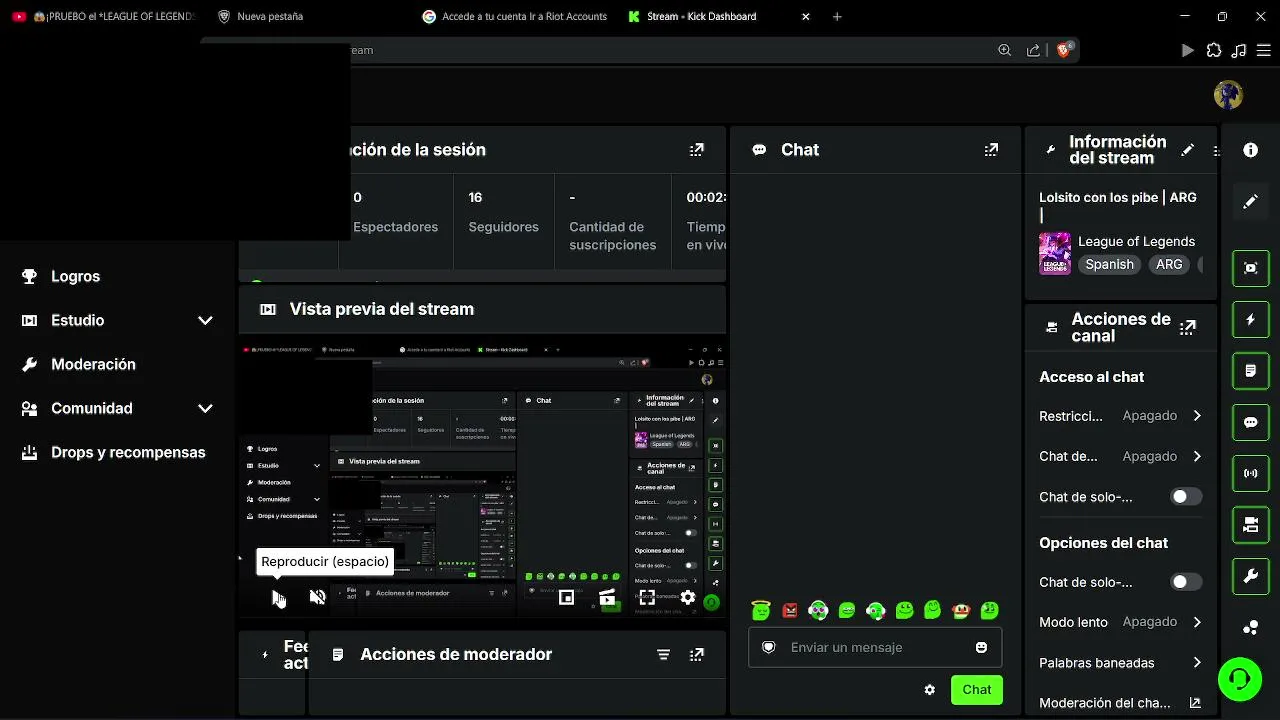Toggle Chat de solo switch under Acceso al chat
Screen dimensions: 1280x720
(x=1186, y=497)
